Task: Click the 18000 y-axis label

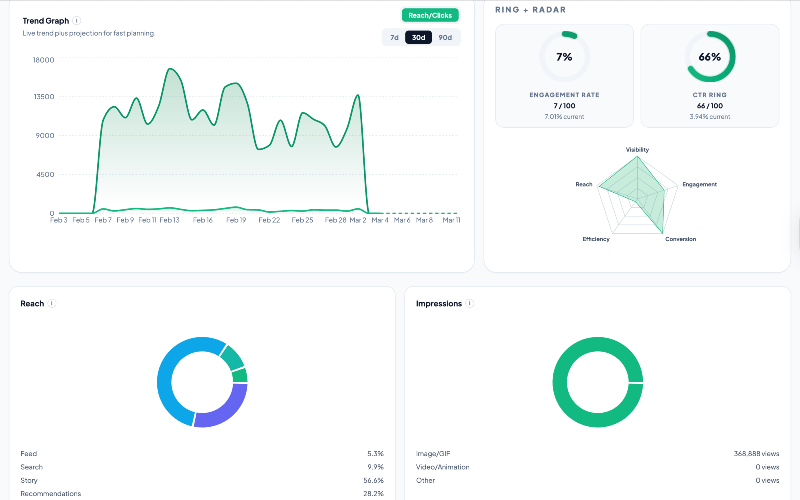Action: [43, 60]
